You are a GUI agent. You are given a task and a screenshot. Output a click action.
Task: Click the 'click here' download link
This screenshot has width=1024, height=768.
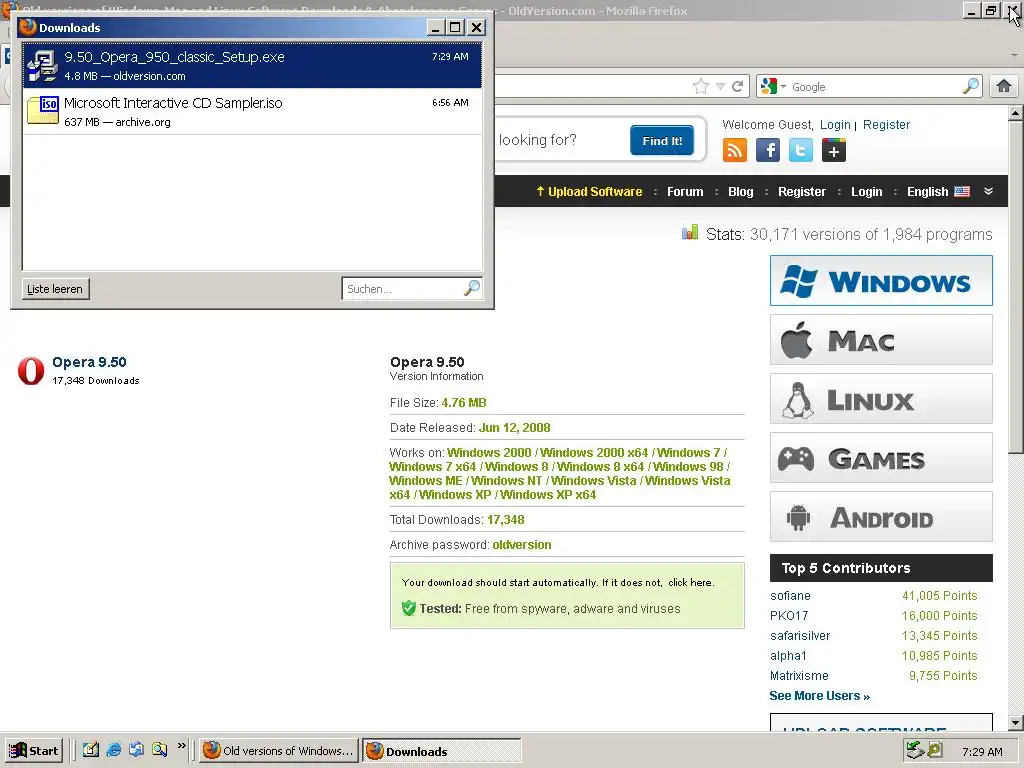(690, 583)
